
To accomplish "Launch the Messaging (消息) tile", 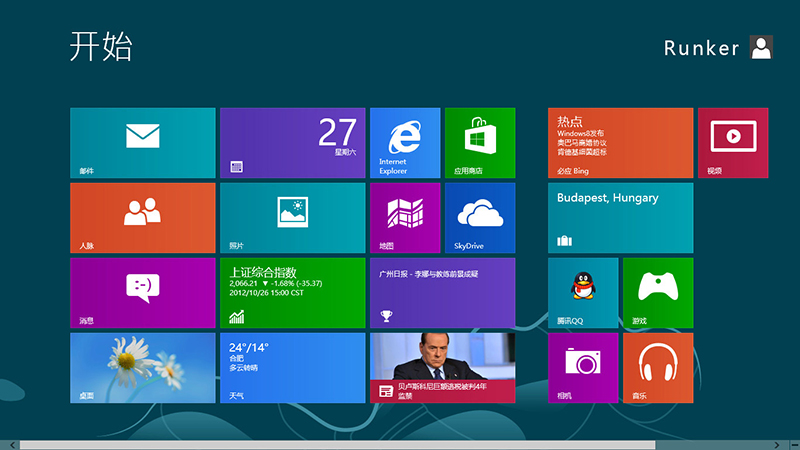I will pos(142,292).
